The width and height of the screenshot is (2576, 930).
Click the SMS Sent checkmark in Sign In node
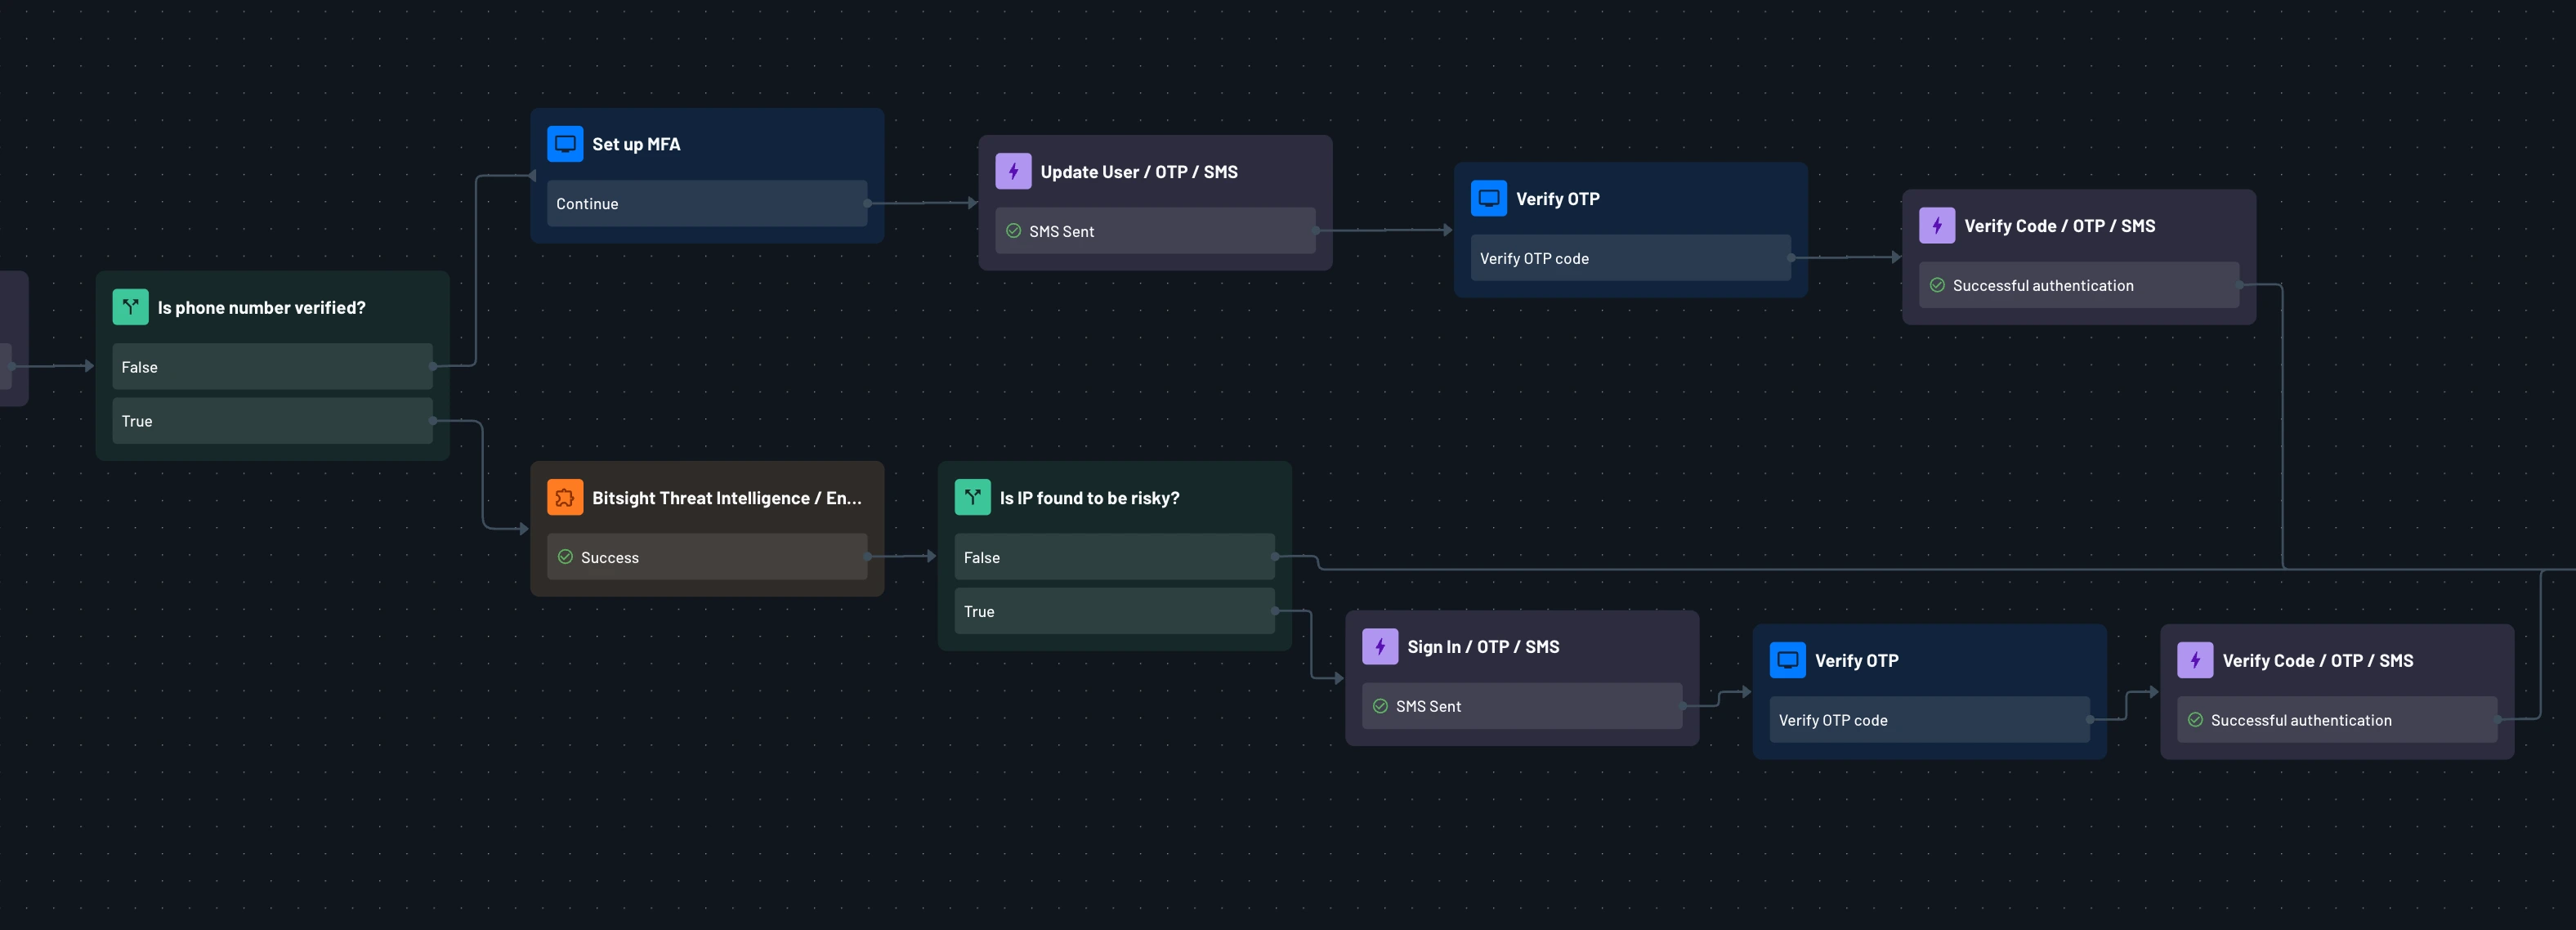click(x=1380, y=706)
